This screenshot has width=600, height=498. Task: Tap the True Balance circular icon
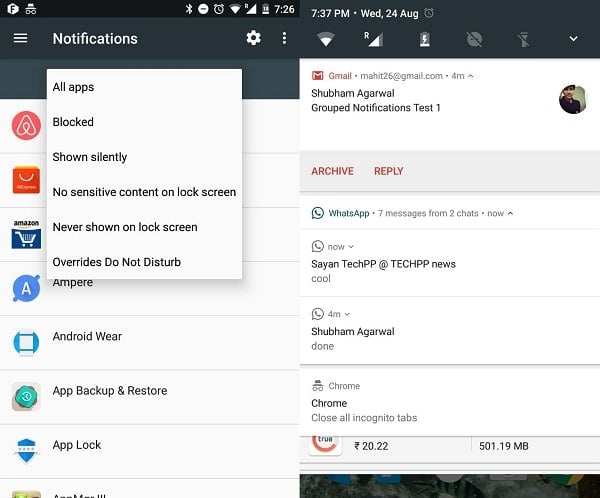click(325, 445)
